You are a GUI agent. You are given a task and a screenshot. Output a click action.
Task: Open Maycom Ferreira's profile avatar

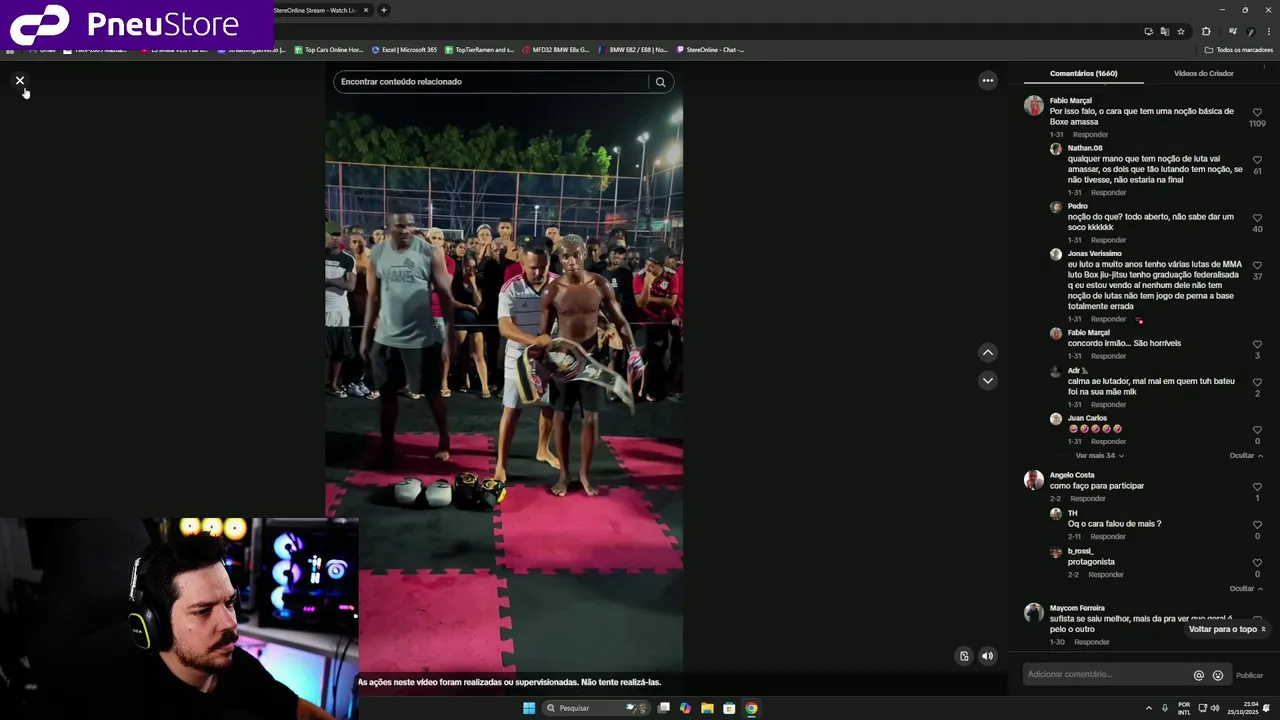tap(1033, 613)
